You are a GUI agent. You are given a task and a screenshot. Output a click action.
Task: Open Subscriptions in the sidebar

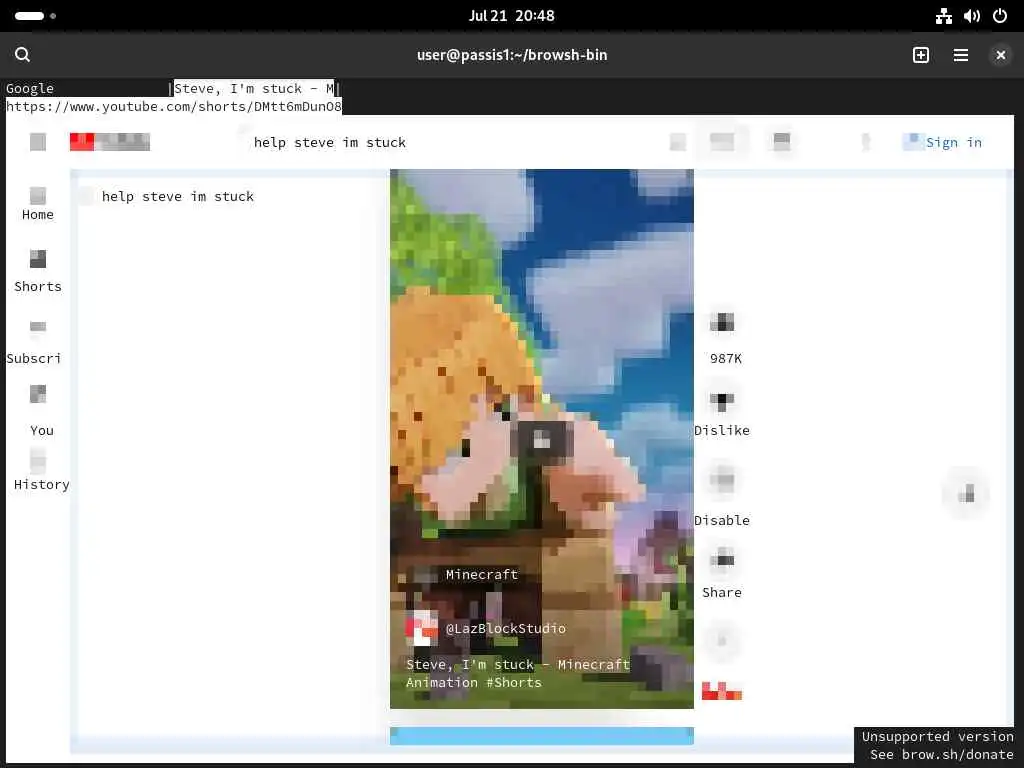pyautogui.click(x=34, y=343)
